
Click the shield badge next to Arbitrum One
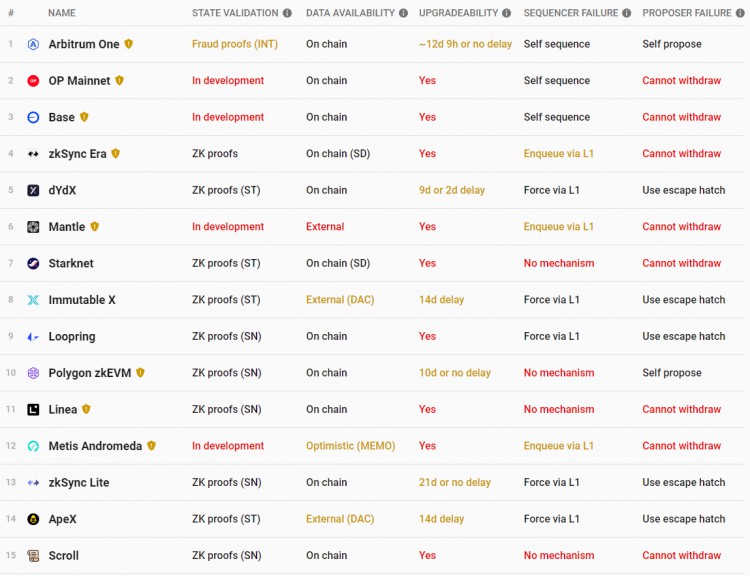tap(128, 44)
